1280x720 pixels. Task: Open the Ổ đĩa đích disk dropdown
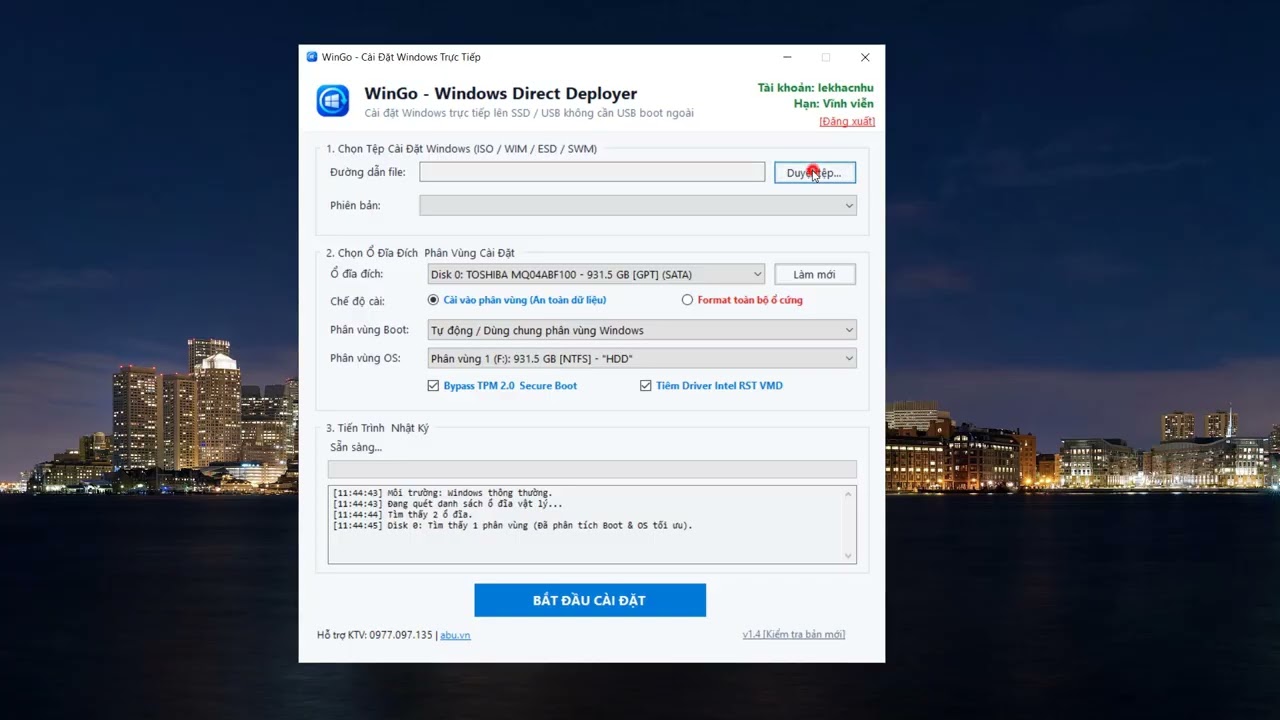[x=596, y=274]
